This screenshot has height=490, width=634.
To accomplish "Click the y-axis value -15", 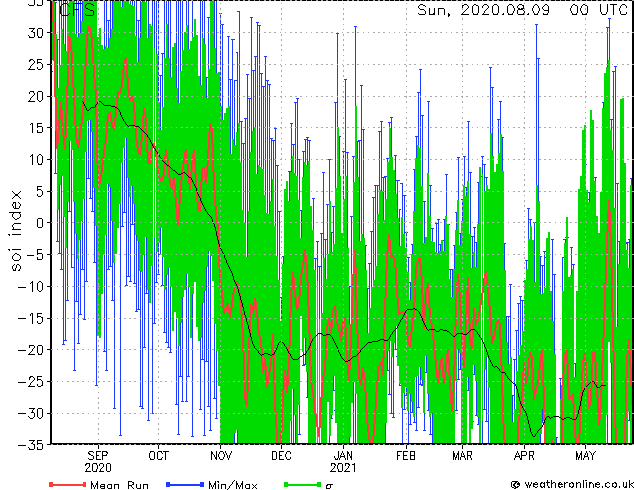I will (x=31, y=318).
